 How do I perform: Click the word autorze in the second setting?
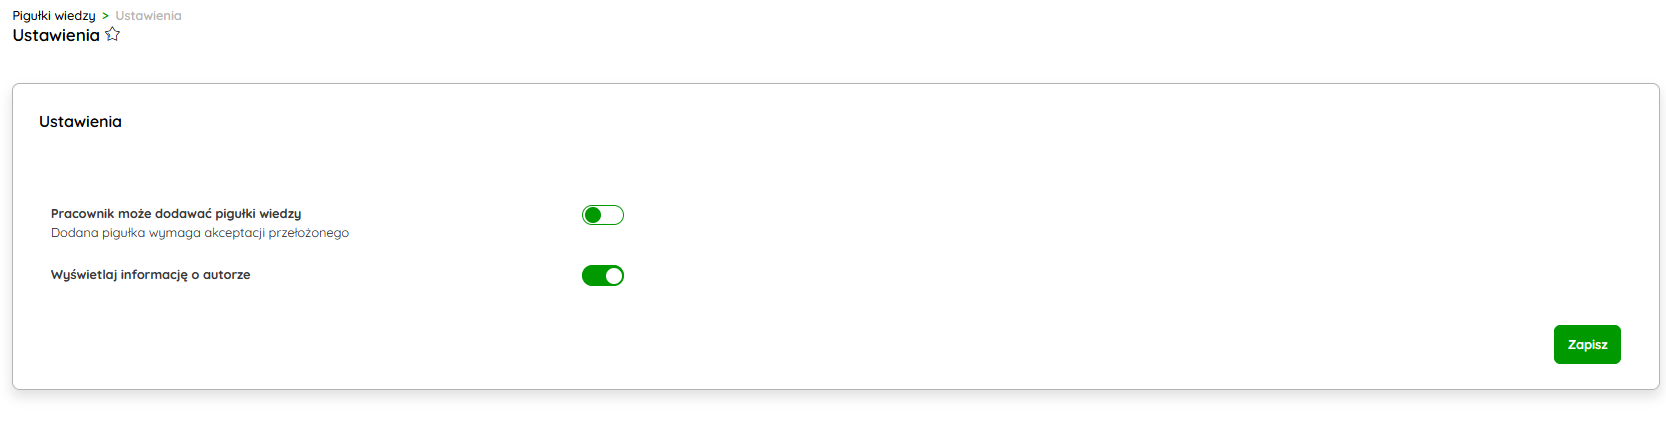[x=227, y=275]
